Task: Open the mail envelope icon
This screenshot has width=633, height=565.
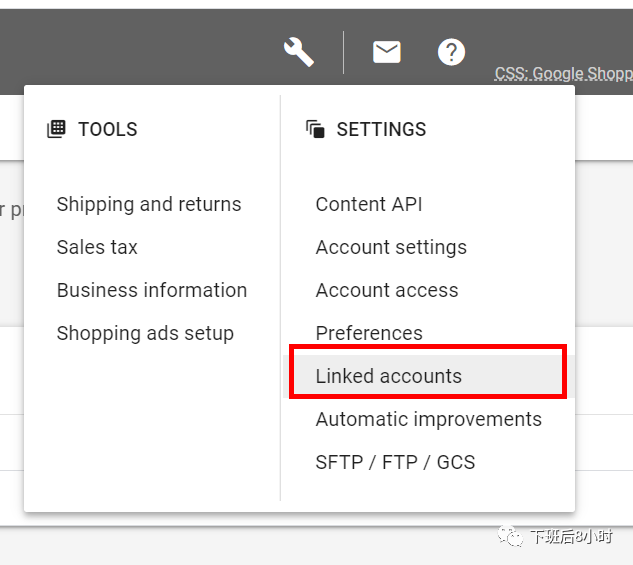Action: click(387, 52)
